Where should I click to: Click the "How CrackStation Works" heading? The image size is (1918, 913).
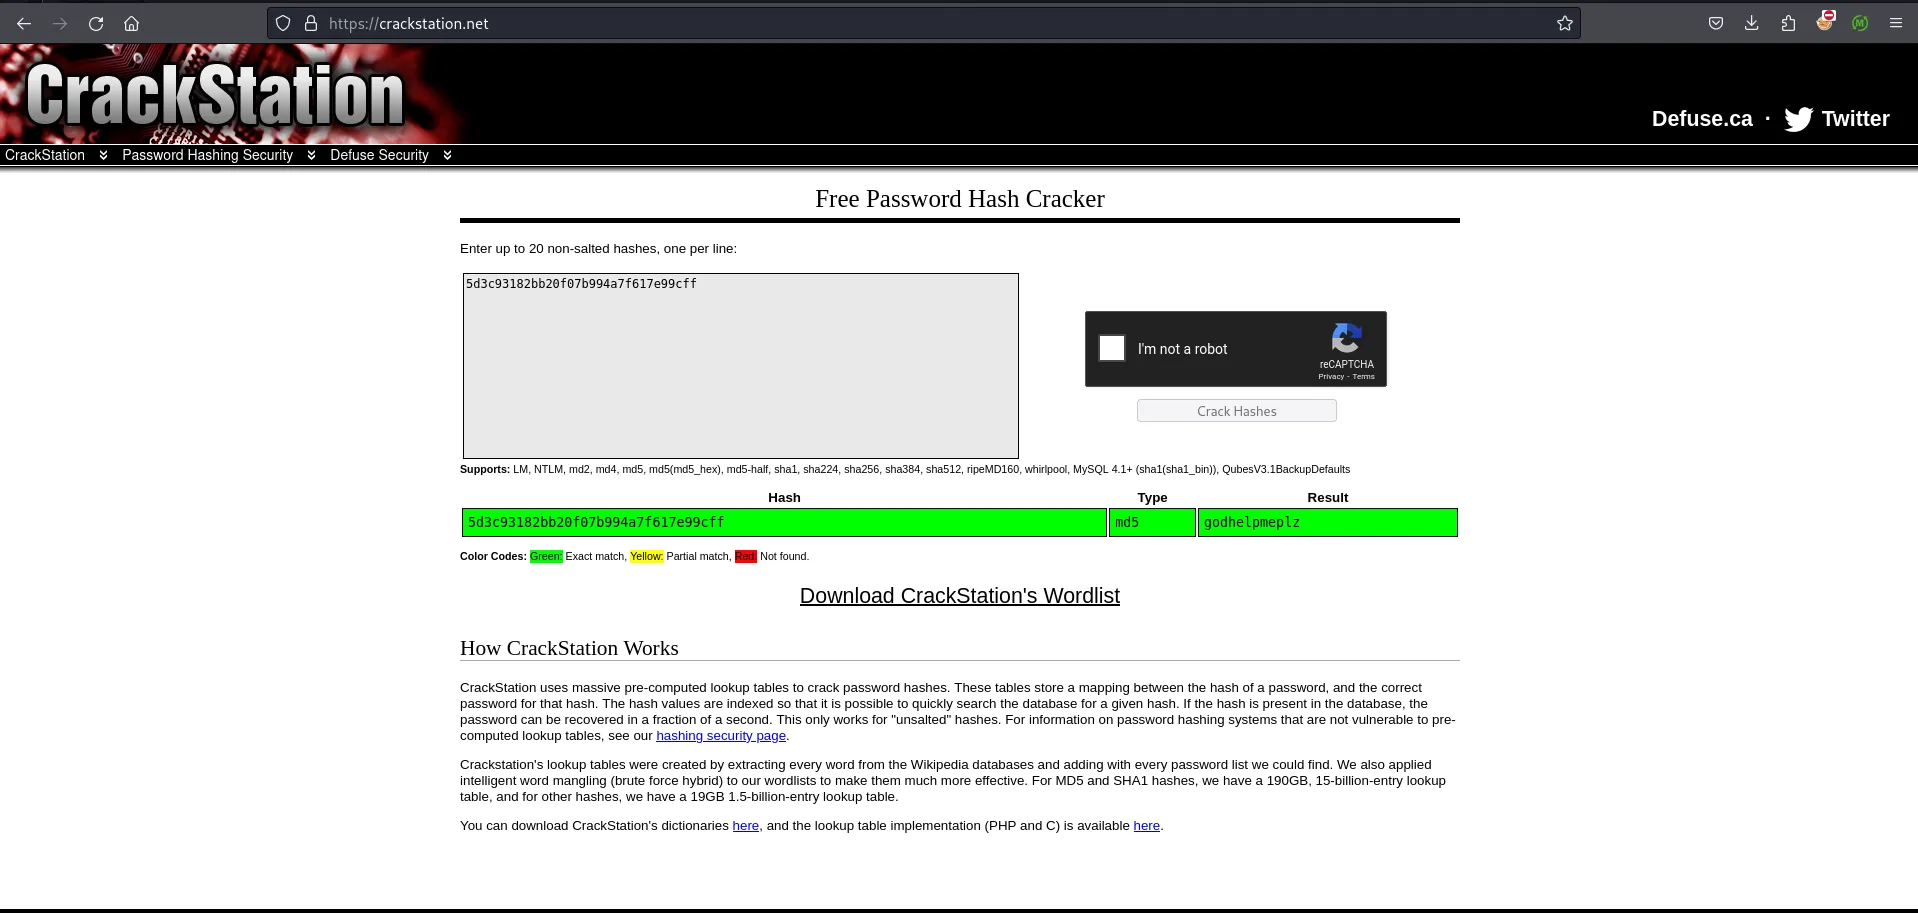pos(569,648)
